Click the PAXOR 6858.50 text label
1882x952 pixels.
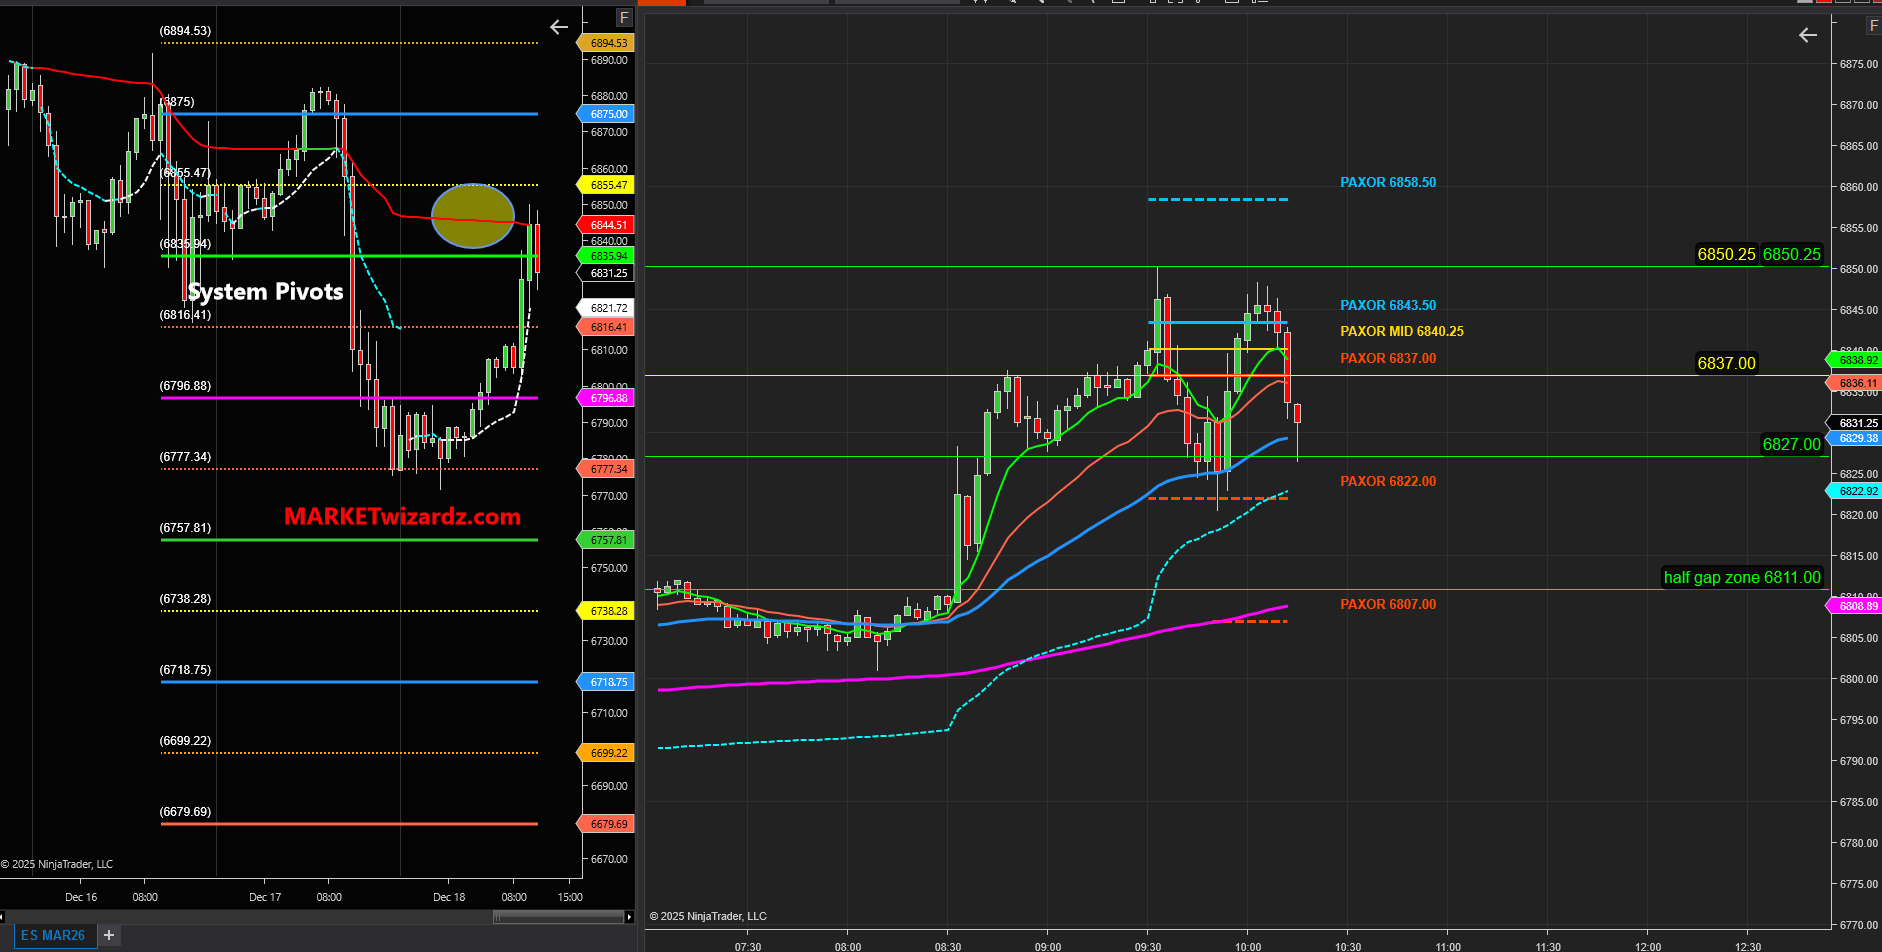click(x=1387, y=182)
